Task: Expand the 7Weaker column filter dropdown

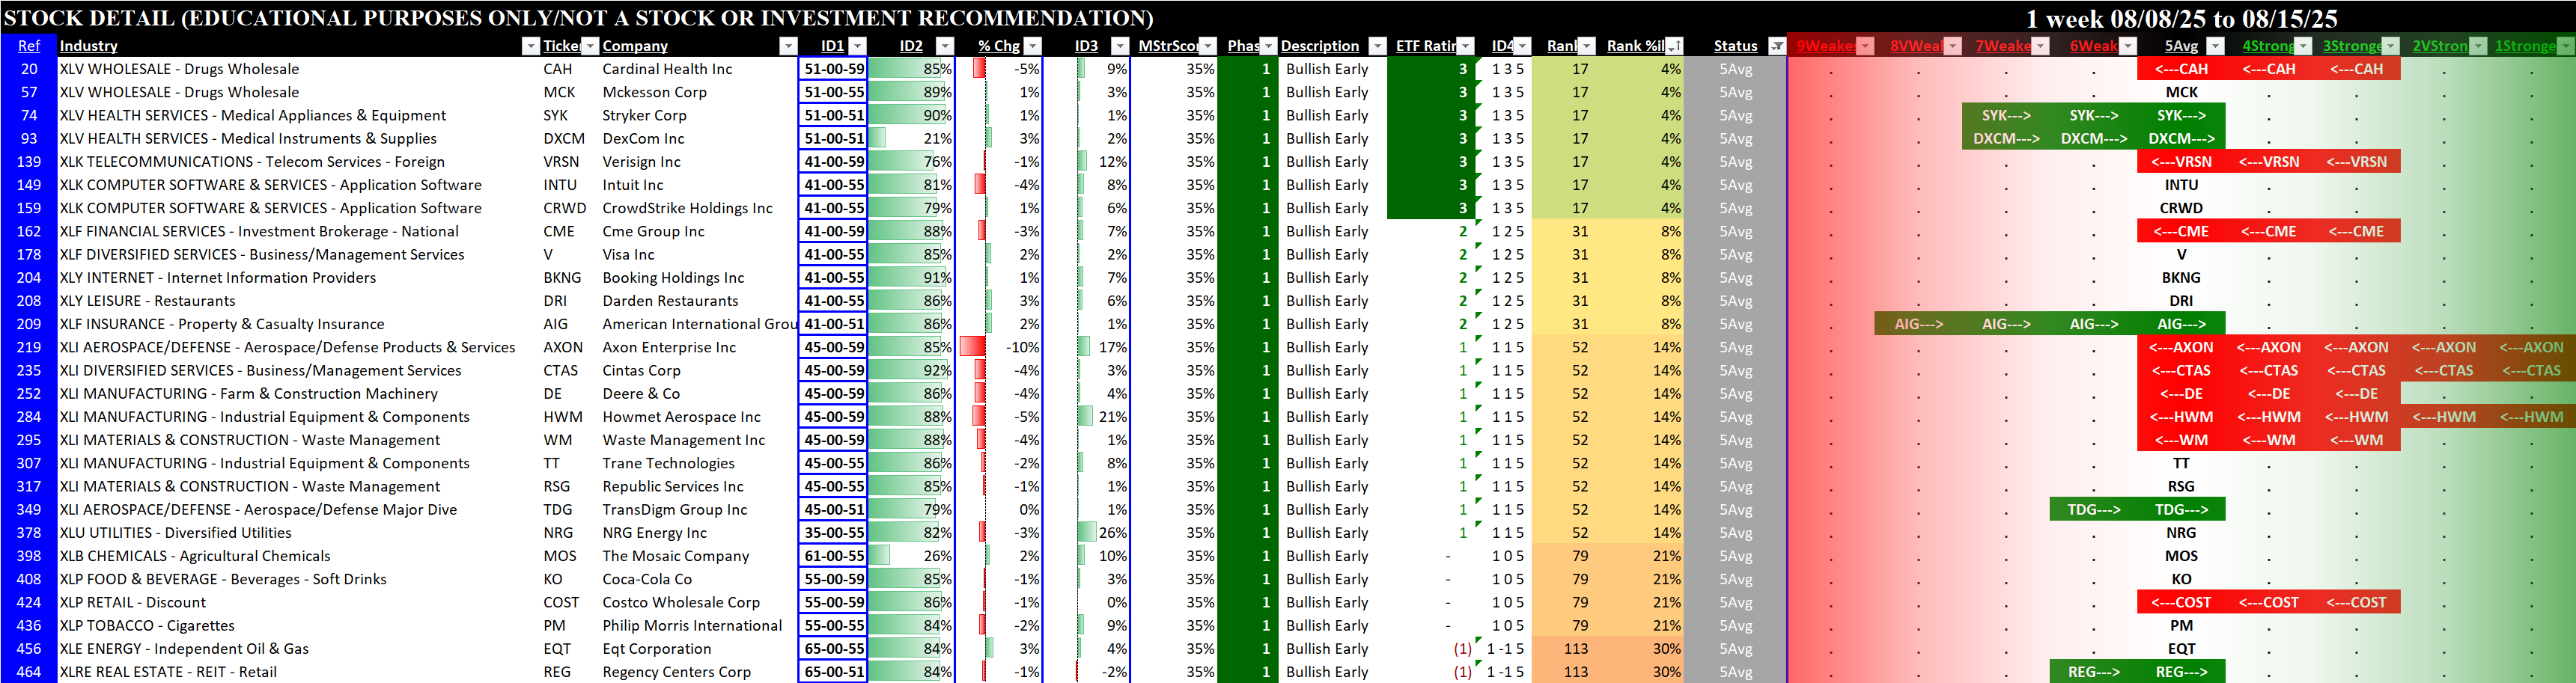Action: coord(2040,46)
